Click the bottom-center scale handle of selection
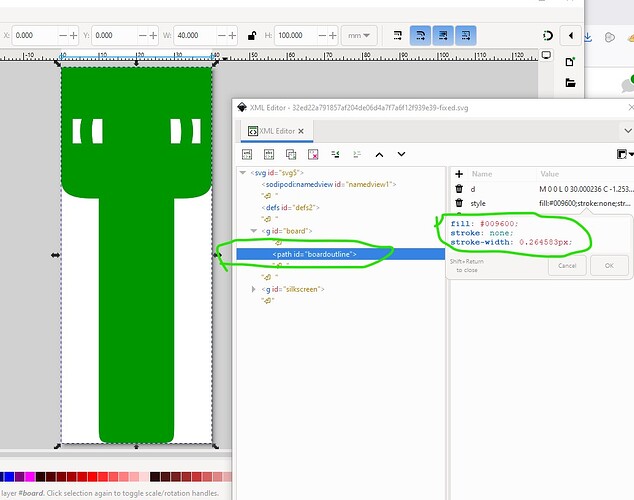 pos(136,446)
